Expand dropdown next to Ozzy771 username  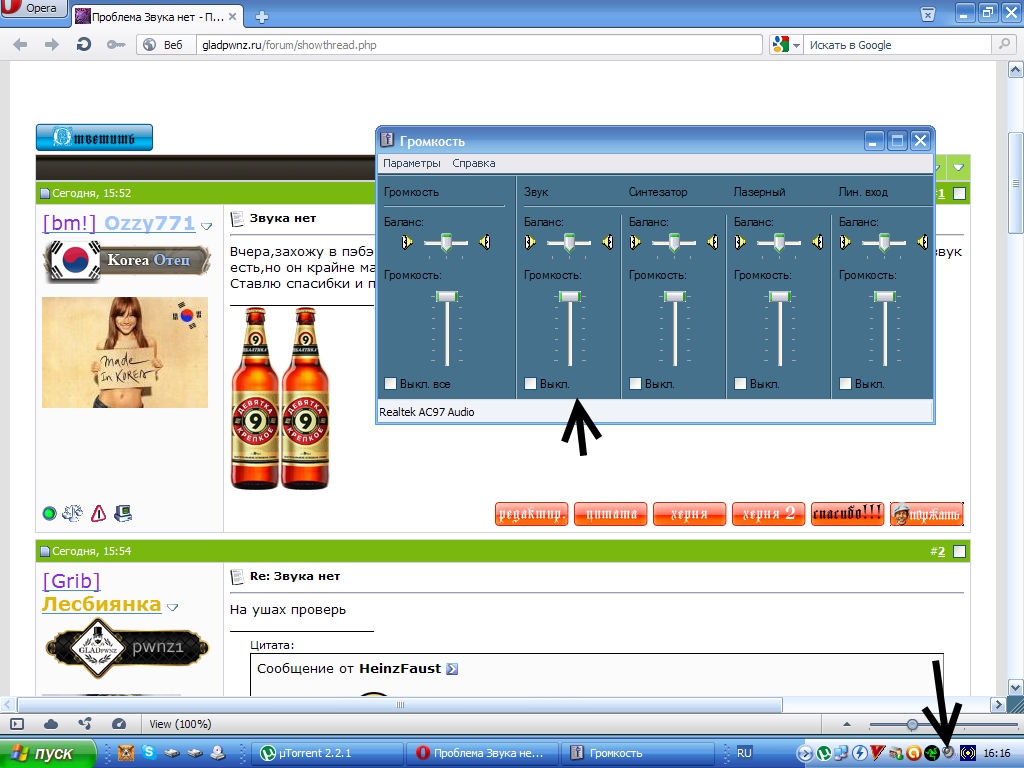[x=207, y=226]
